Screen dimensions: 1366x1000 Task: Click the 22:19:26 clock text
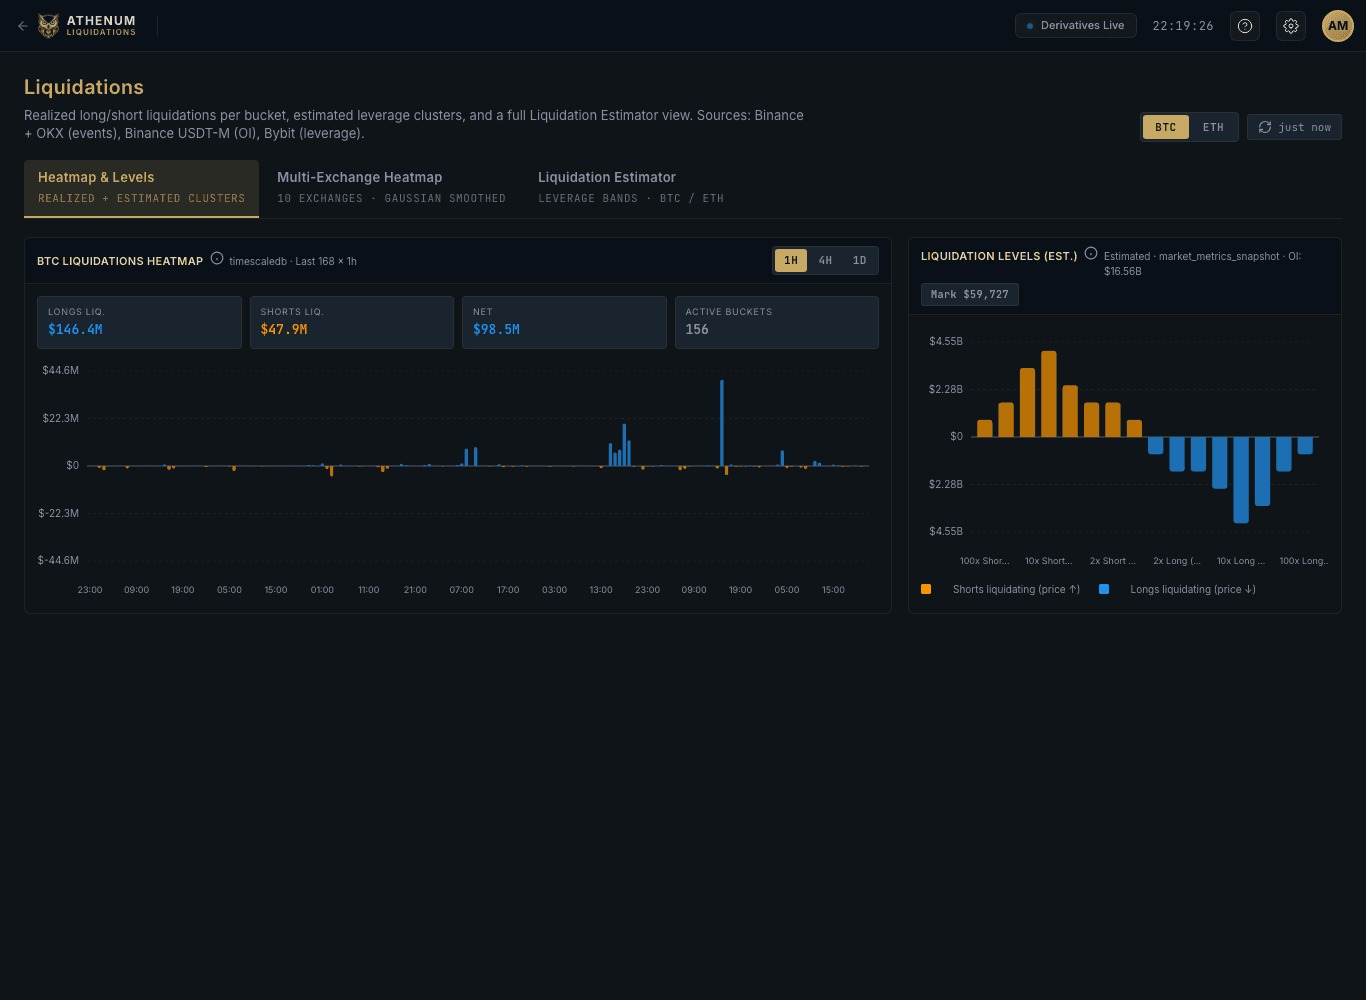click(1183, 26)
